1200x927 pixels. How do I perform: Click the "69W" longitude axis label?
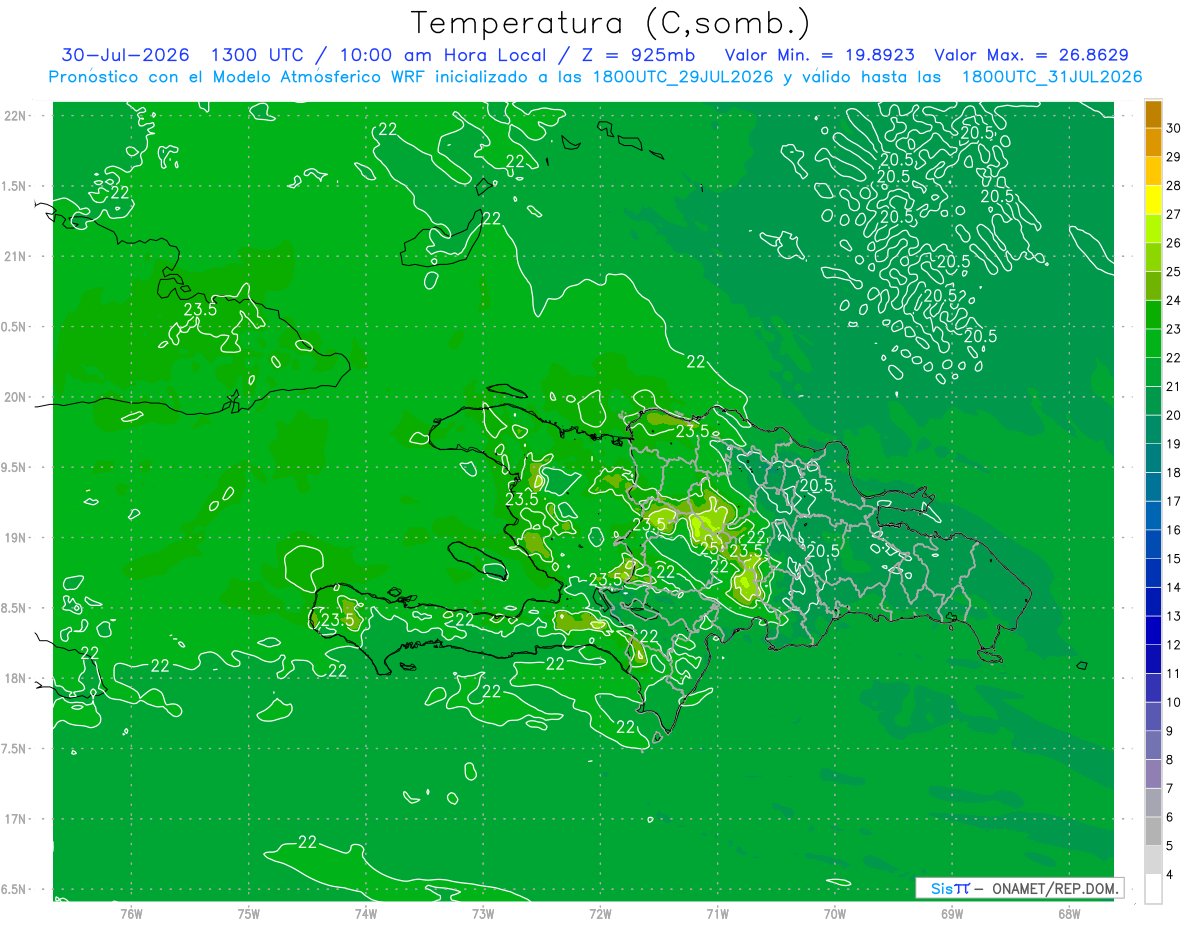[951, 913]
